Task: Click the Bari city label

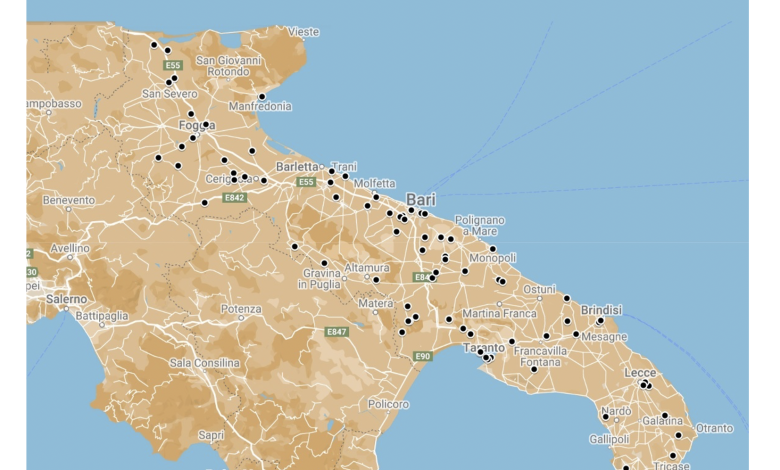Action: (421, 199)
